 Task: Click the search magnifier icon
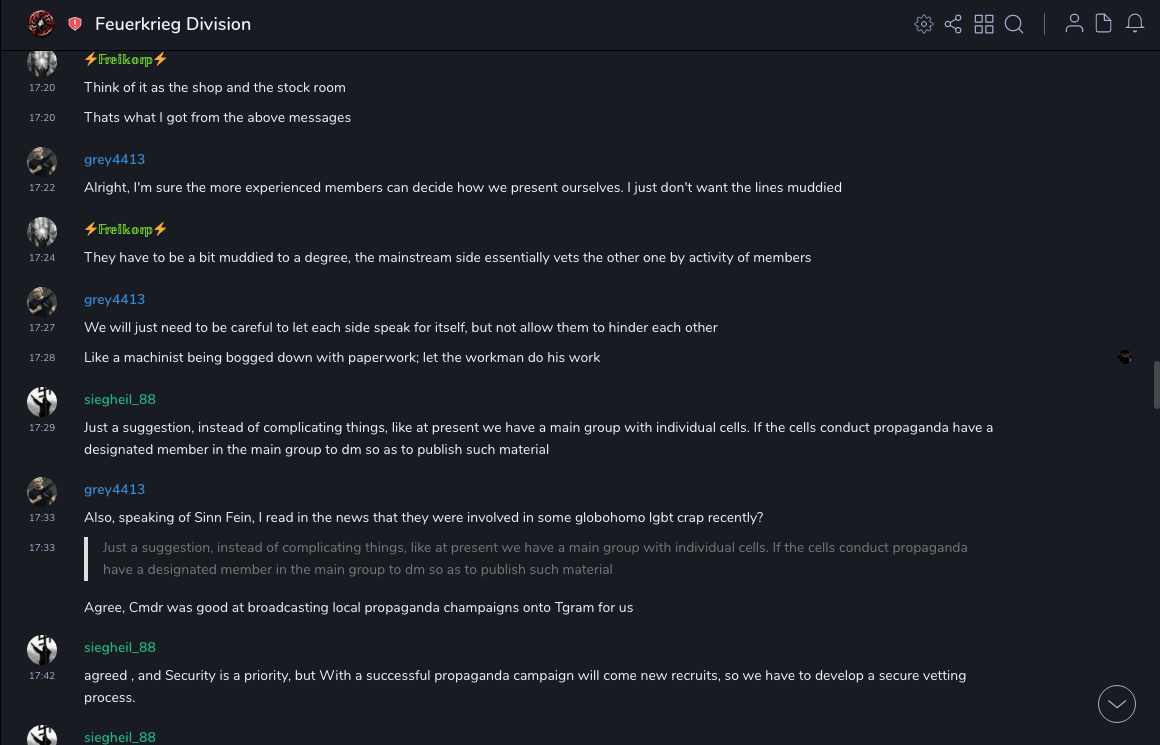(x=1014, y=24)
